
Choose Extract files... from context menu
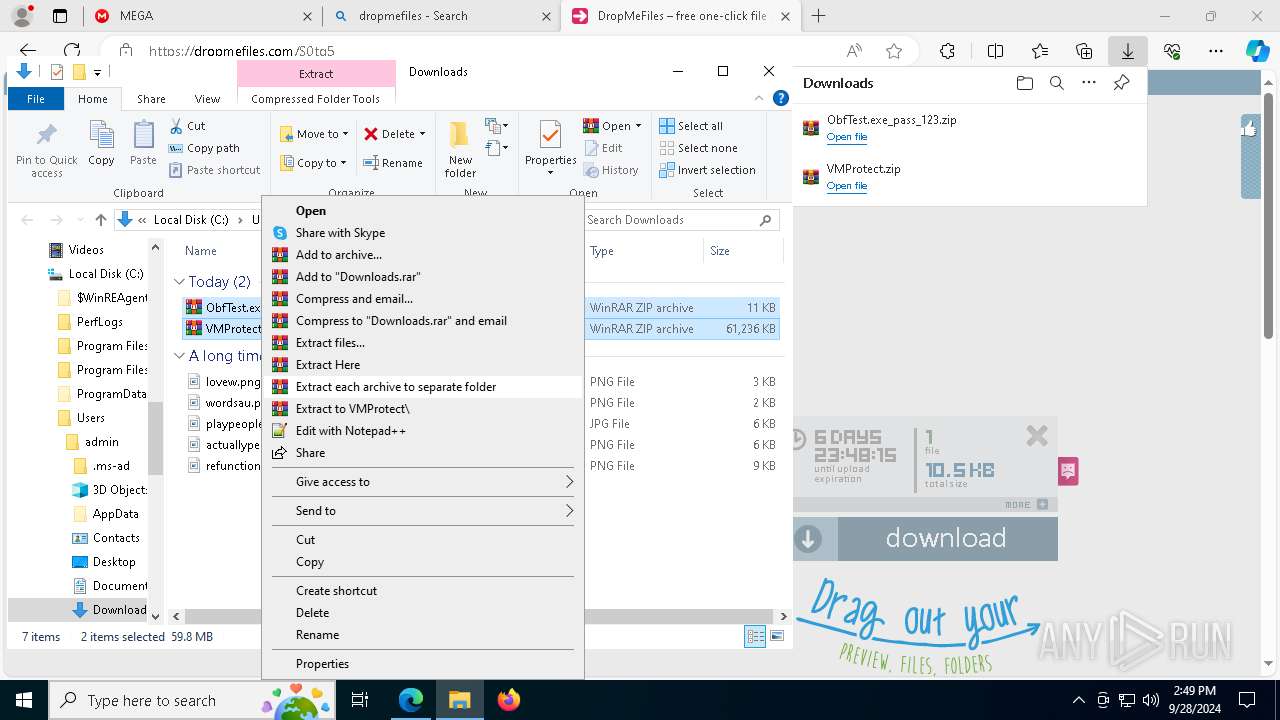[422, 343]
